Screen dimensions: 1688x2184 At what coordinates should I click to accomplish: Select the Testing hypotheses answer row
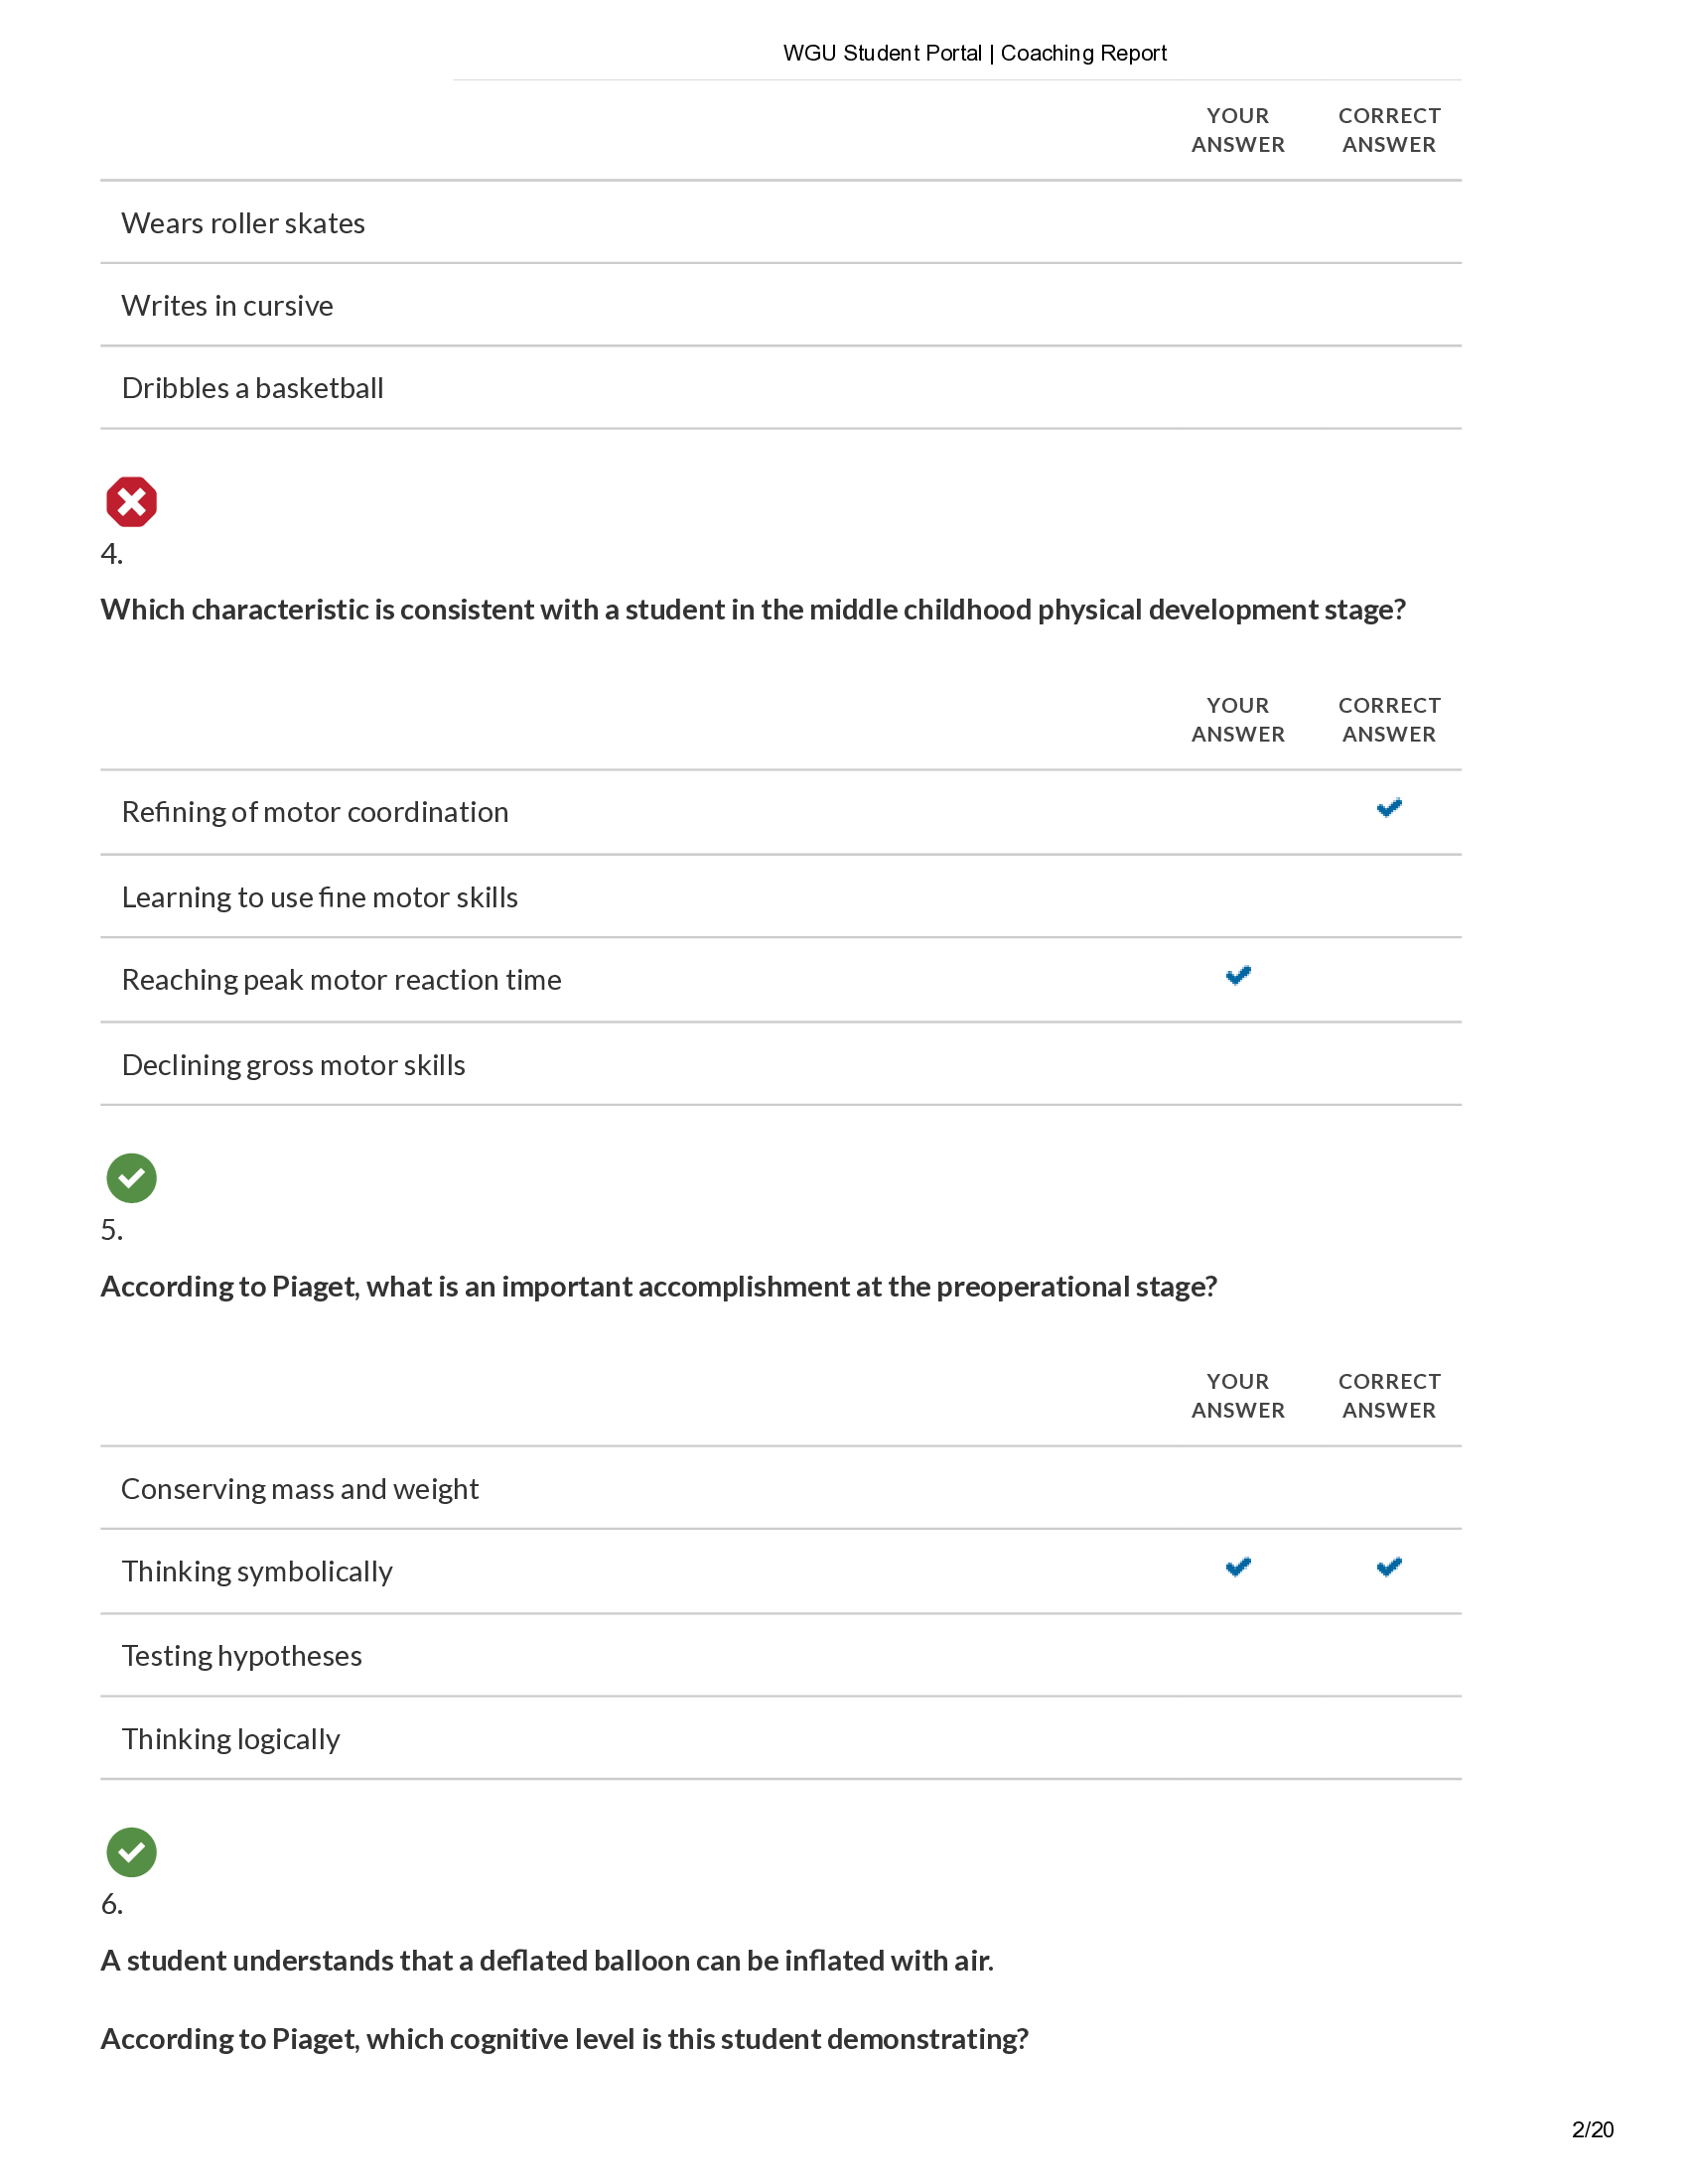241,1656
